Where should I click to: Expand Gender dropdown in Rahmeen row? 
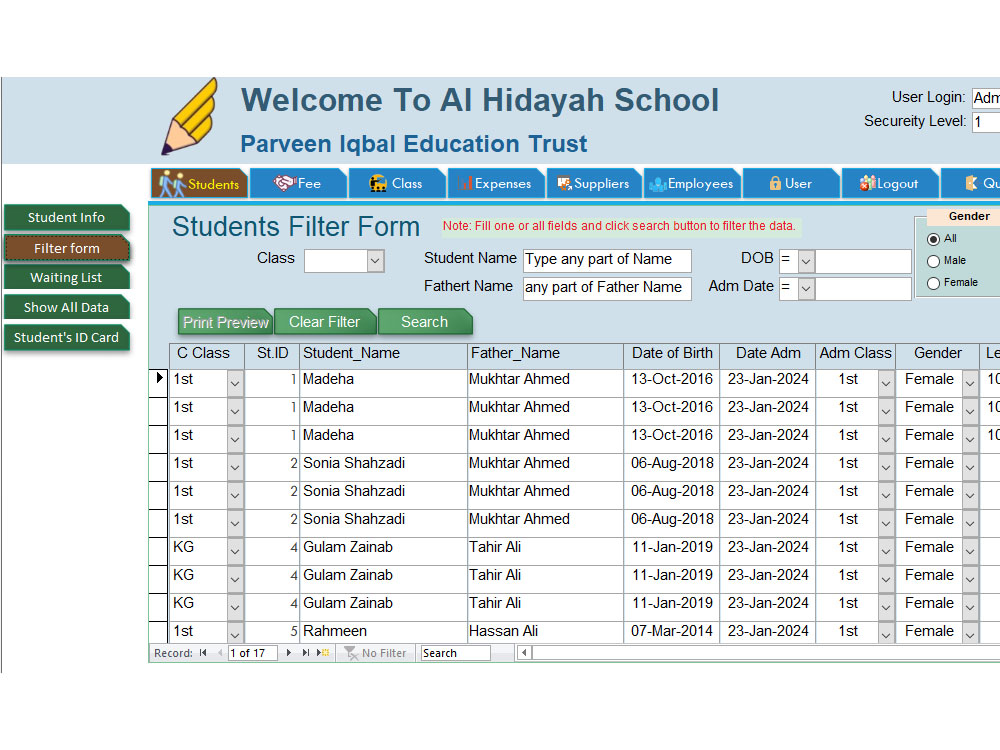click(970, 633)
